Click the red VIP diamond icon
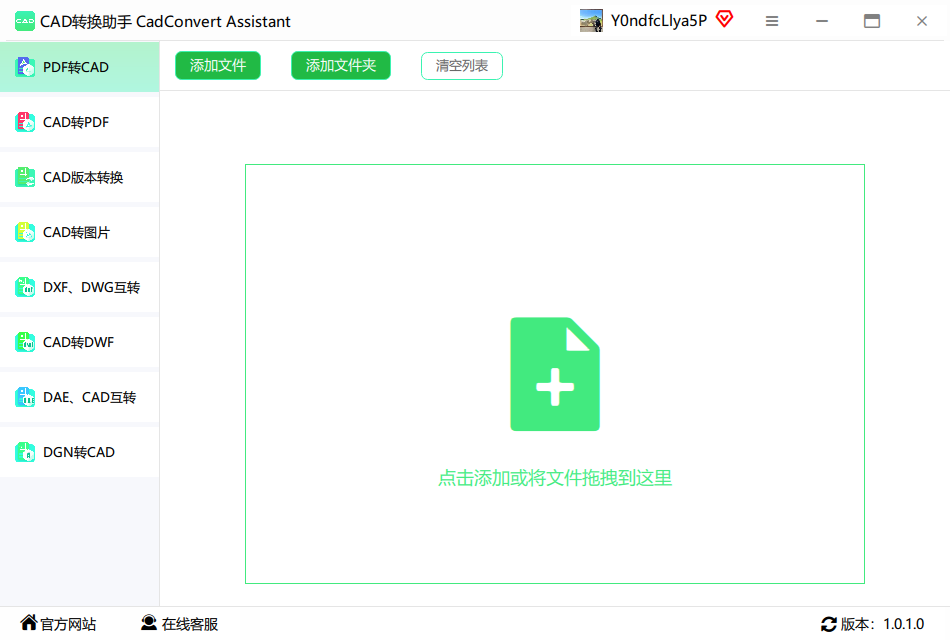950x640 pixels. 724,20
